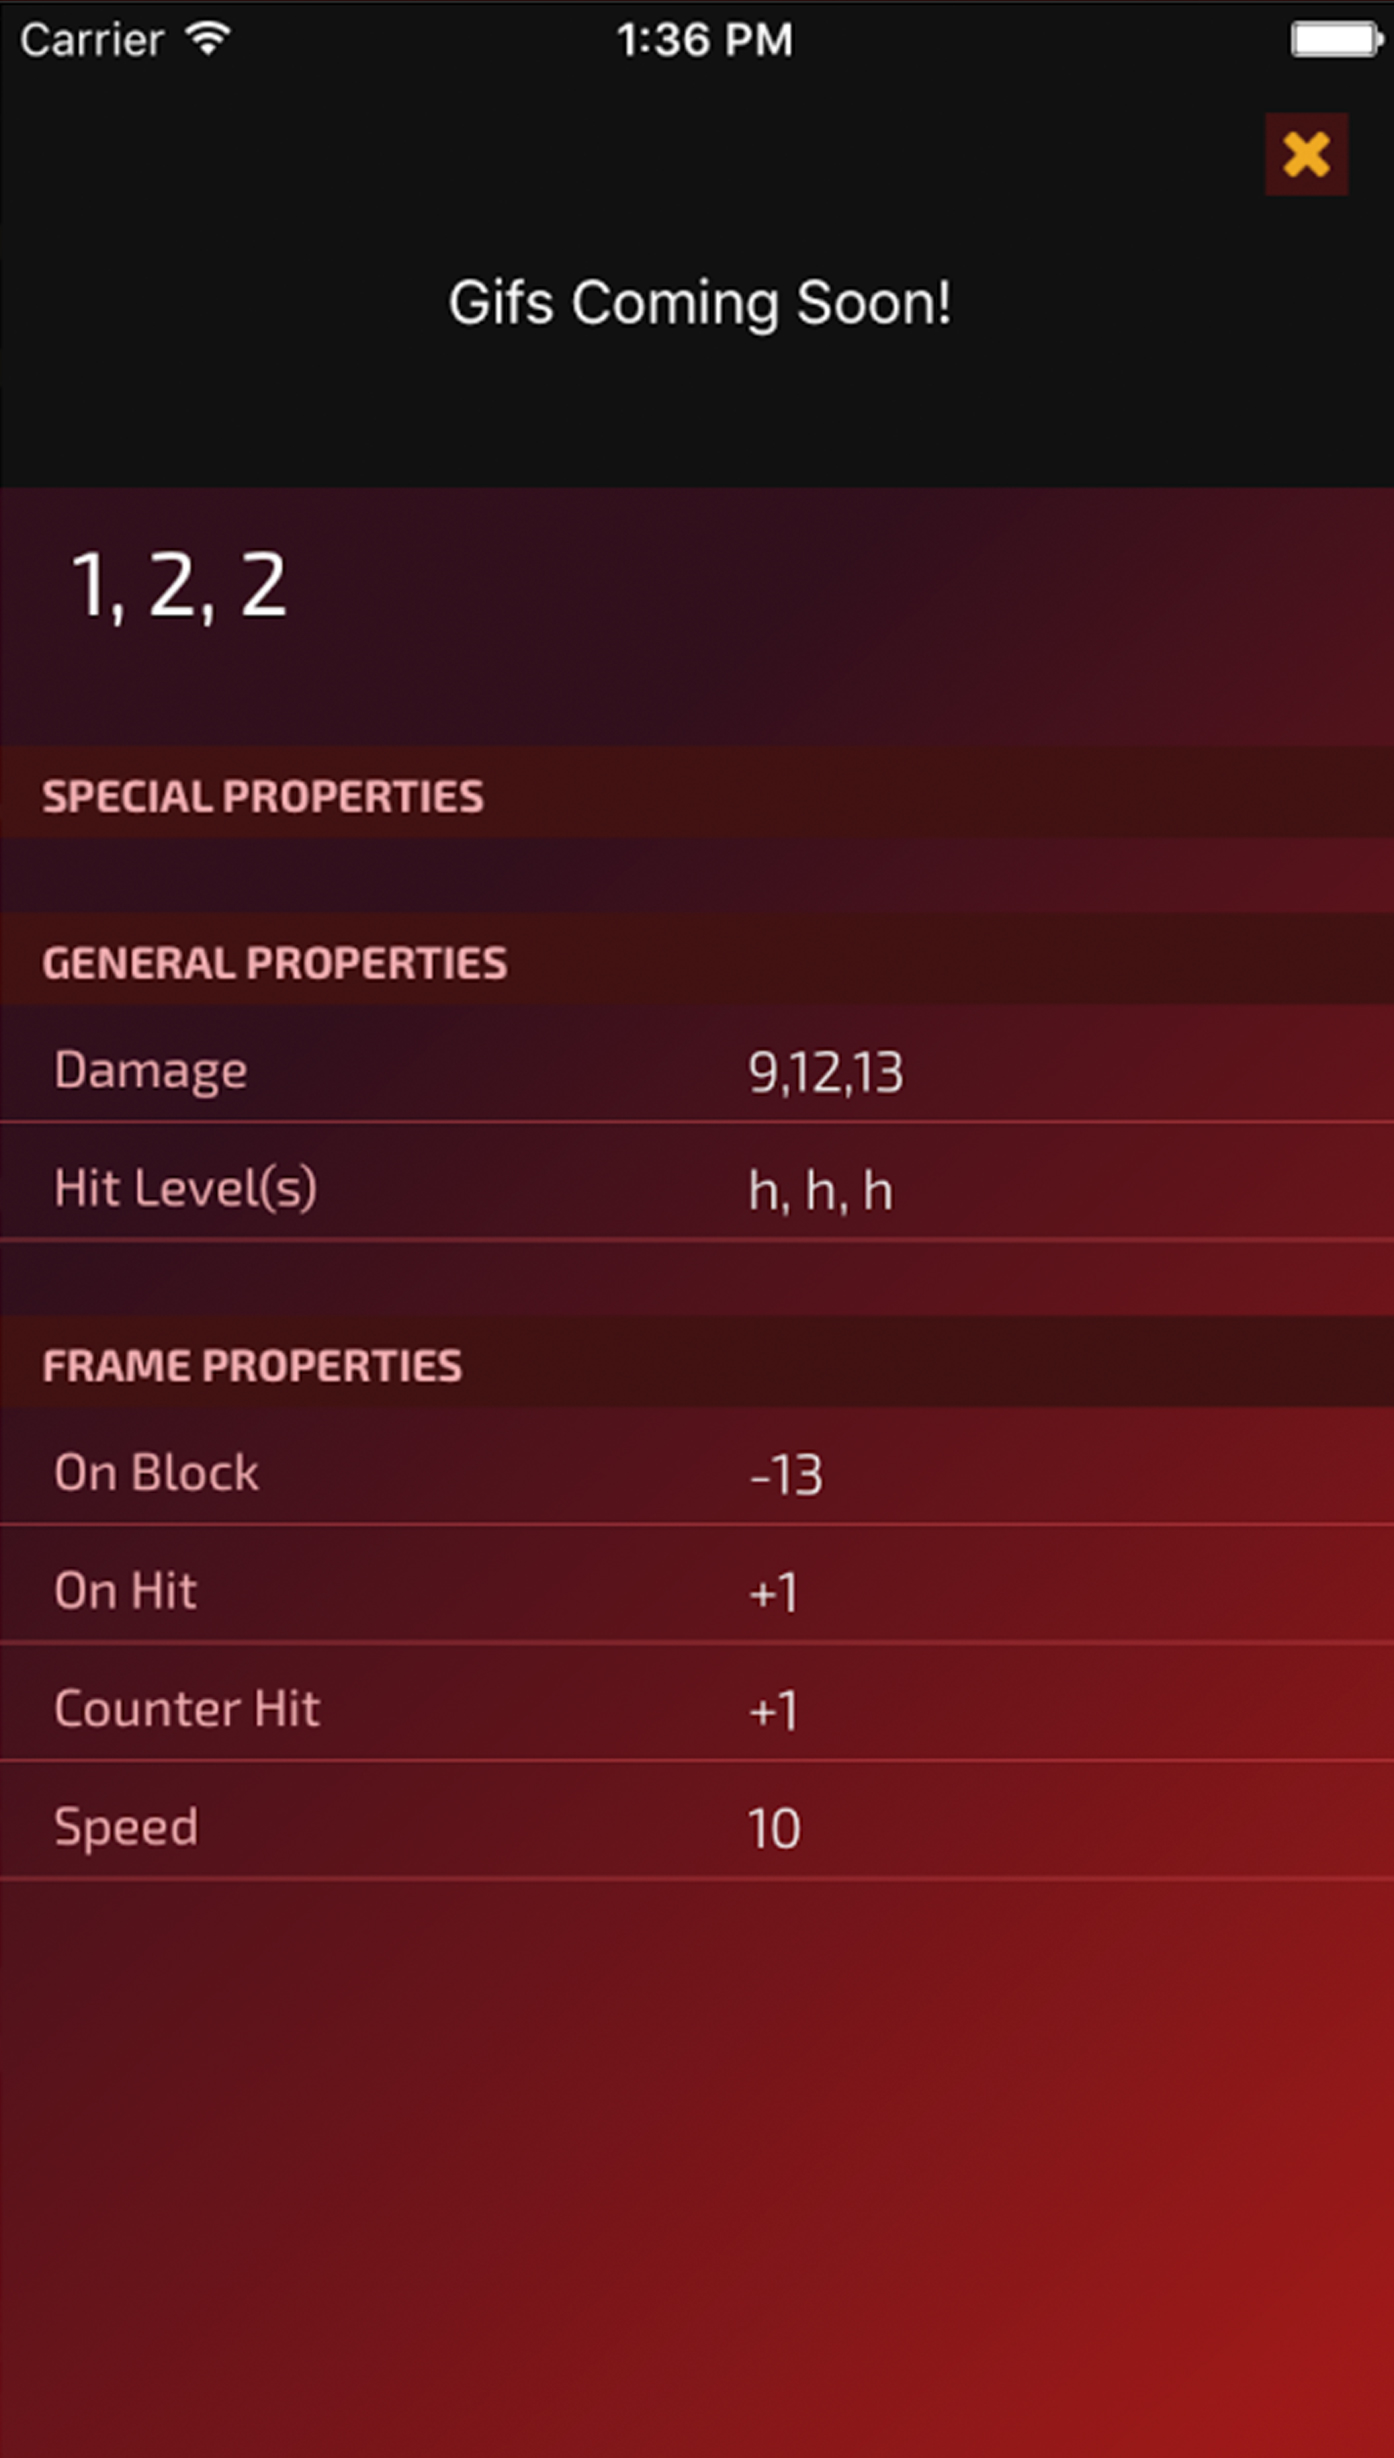Tap the speed value 10
Image resolution: width=1394 pixels, height=2458 pixels.
(774, 1829)
